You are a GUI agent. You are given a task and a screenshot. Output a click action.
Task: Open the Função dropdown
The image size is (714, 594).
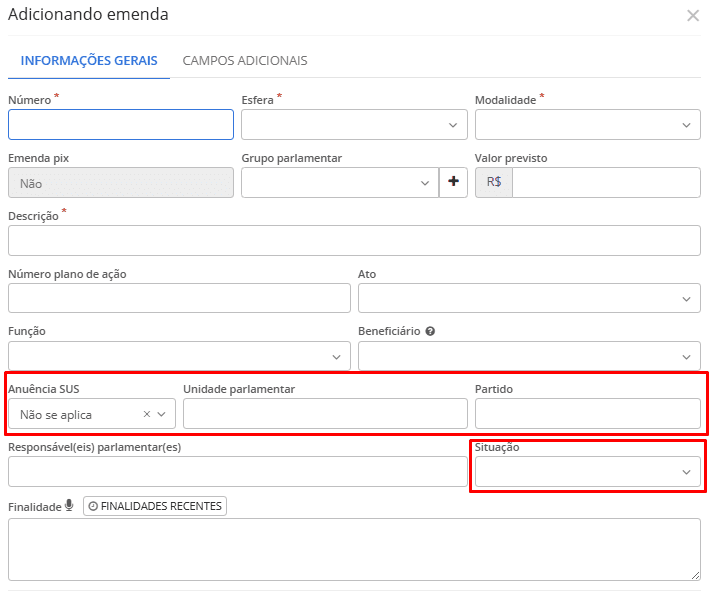pyautogui.click(x=179, y=357)
